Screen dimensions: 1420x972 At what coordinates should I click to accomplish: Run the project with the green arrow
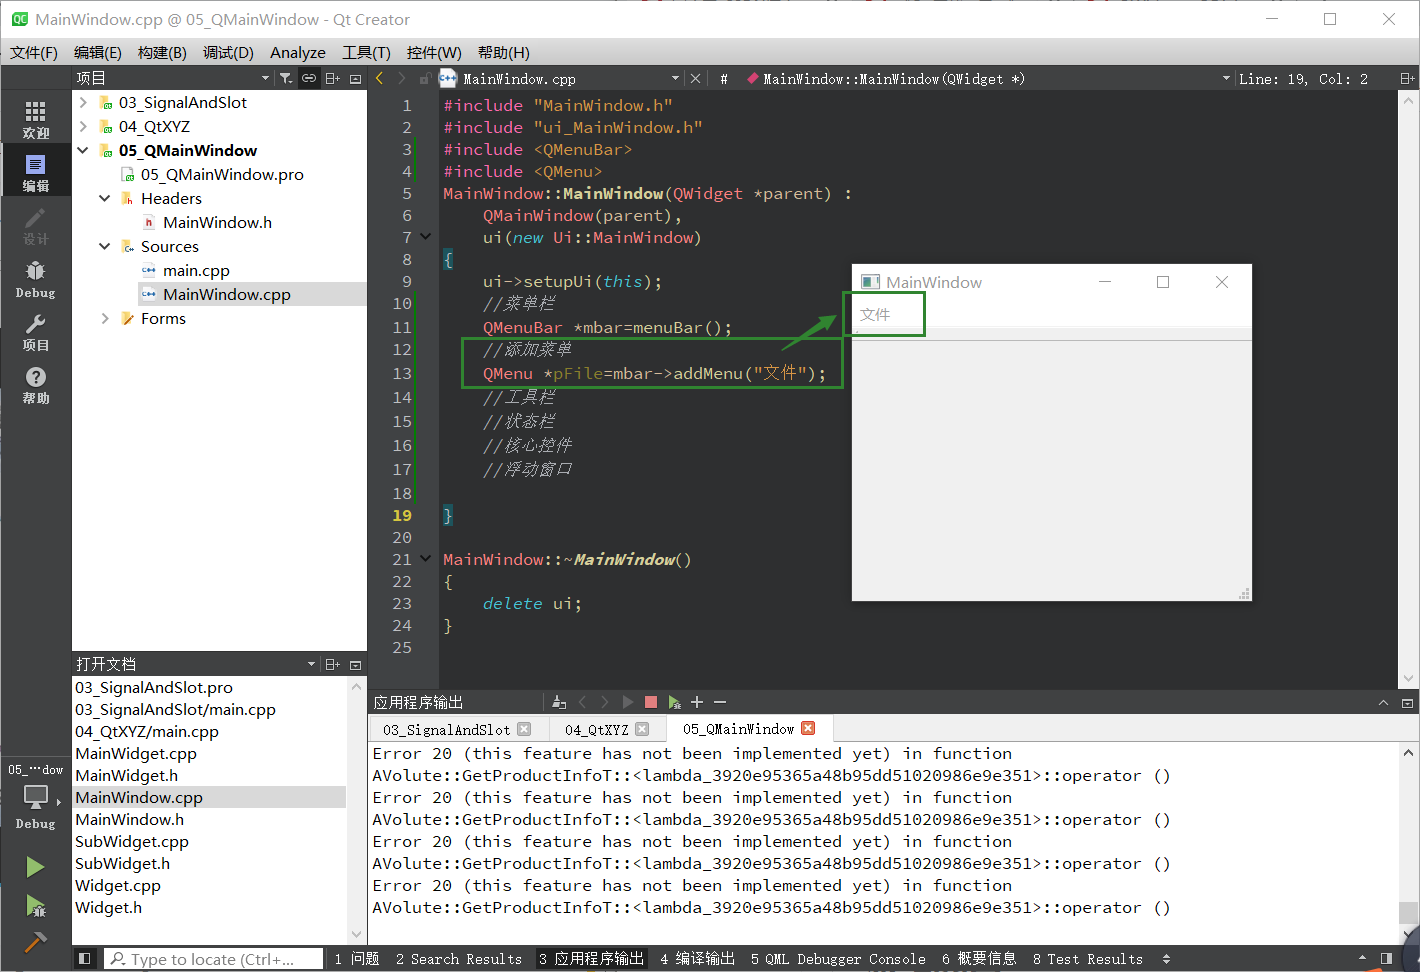click(x=35, y=867)
